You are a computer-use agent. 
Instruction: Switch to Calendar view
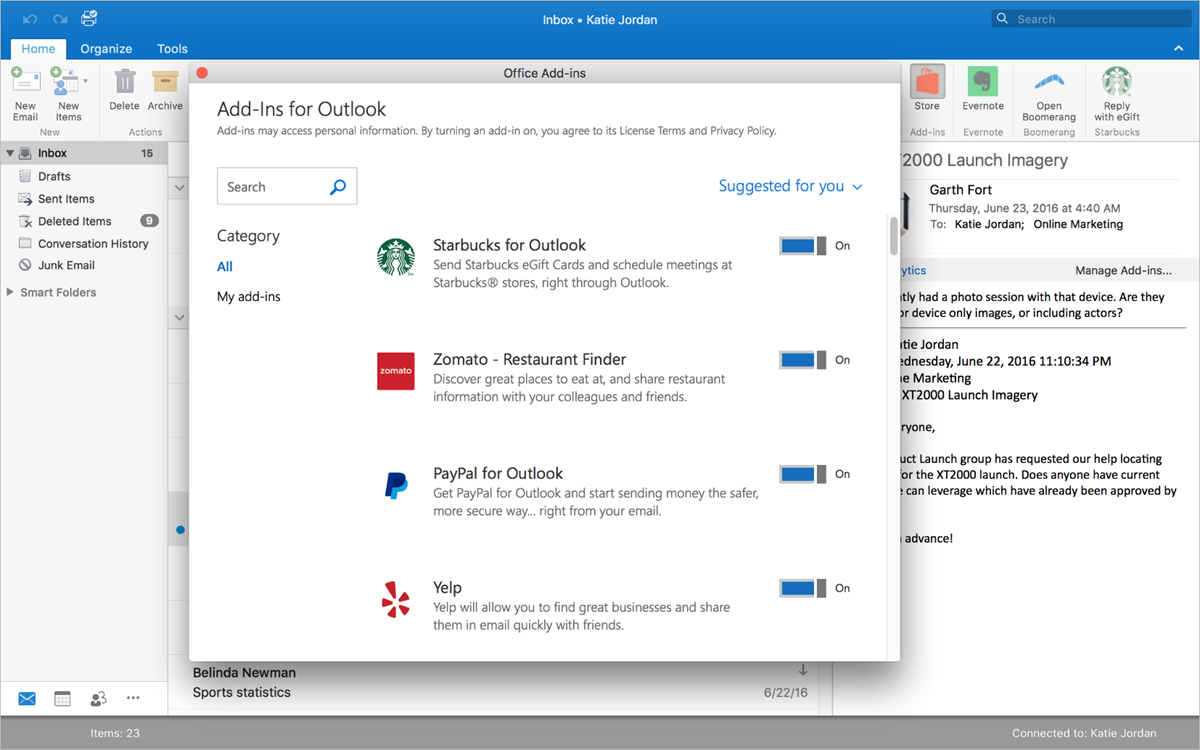point(62,698)
